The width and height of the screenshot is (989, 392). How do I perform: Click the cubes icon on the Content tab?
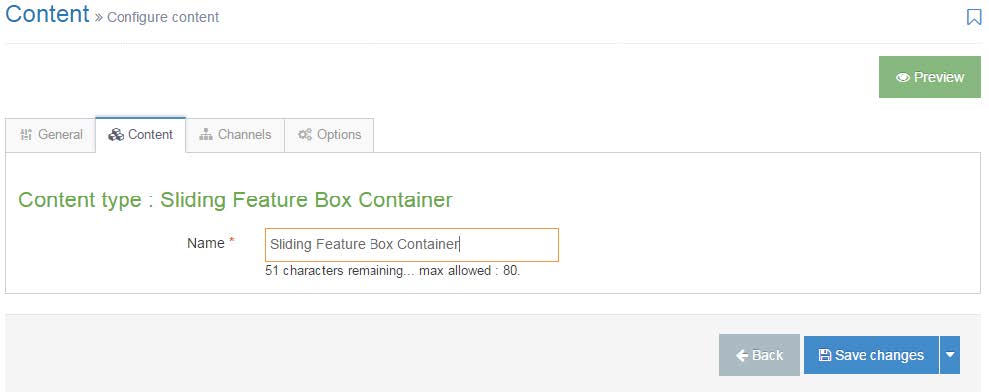point(115,134)
